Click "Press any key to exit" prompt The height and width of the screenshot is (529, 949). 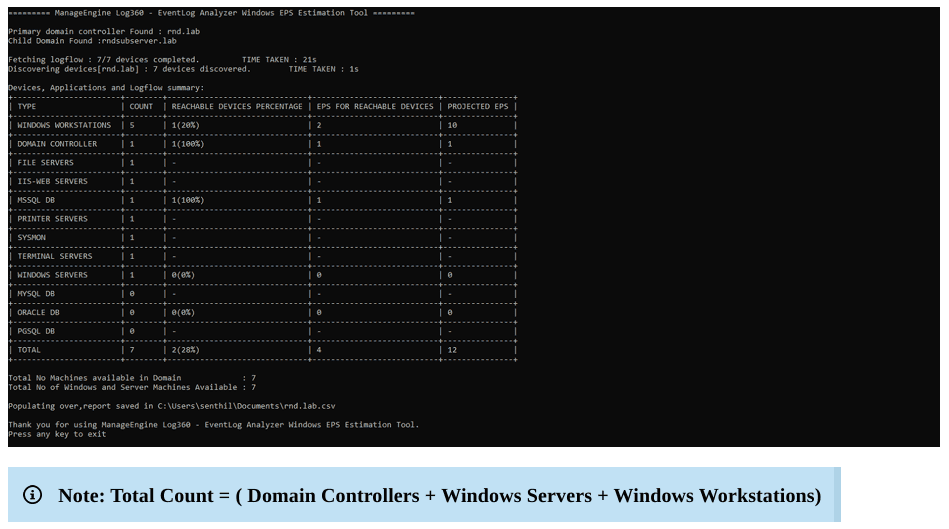coord(57,434)
